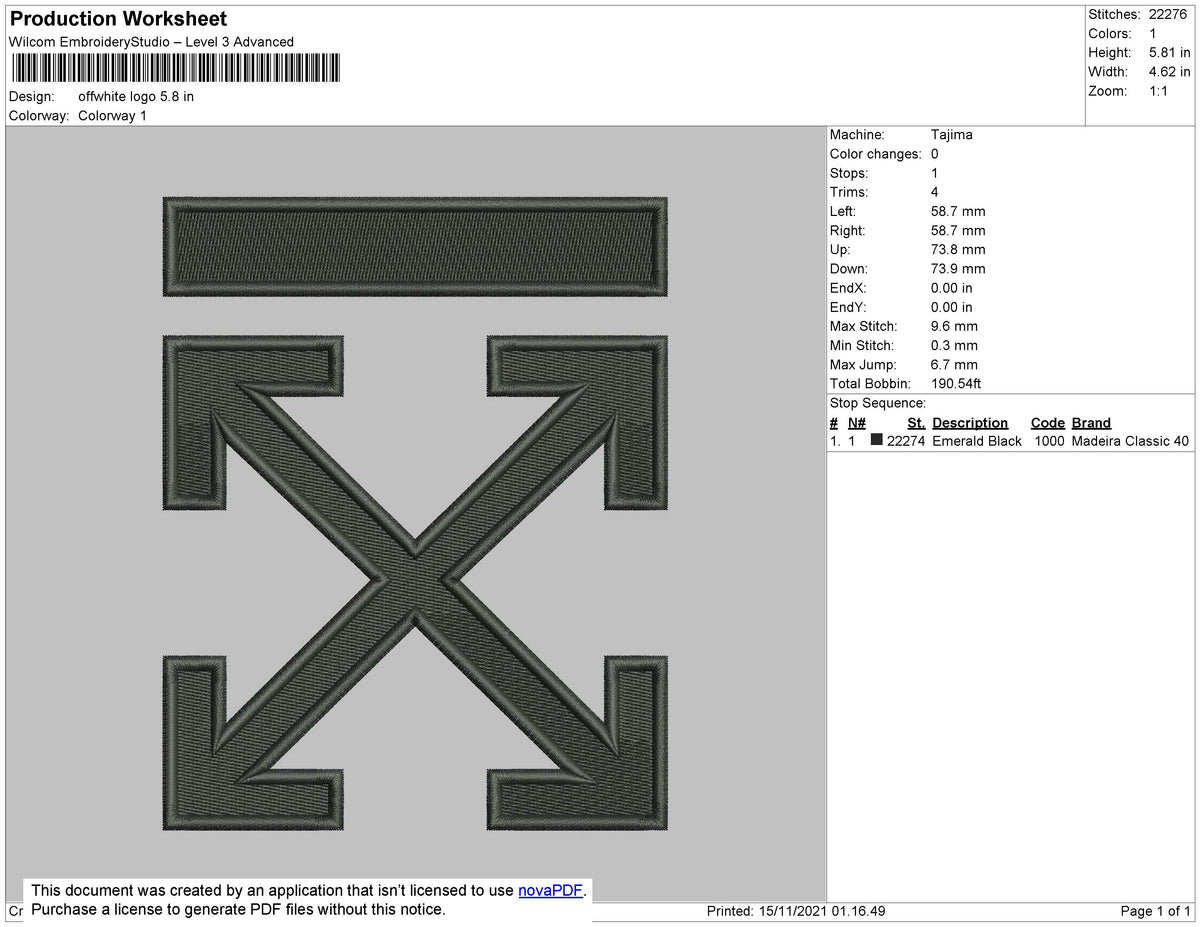This screenshot has width=1200, height=927.
Task: Select the "EndY:" label
Action: tap(848, 307)
